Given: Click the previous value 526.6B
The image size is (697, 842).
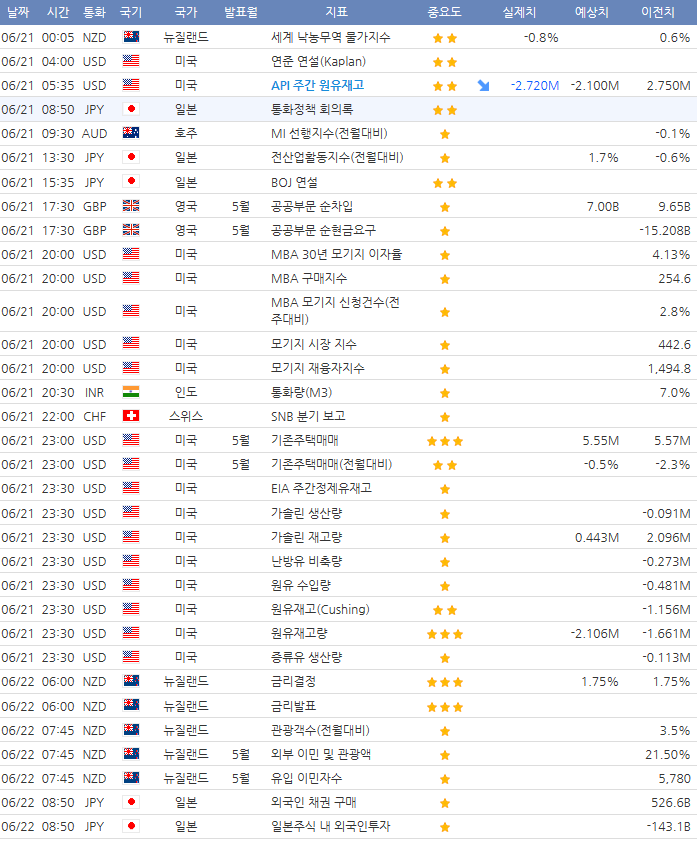Looking at the screenshot, I should tap(671, 803).
